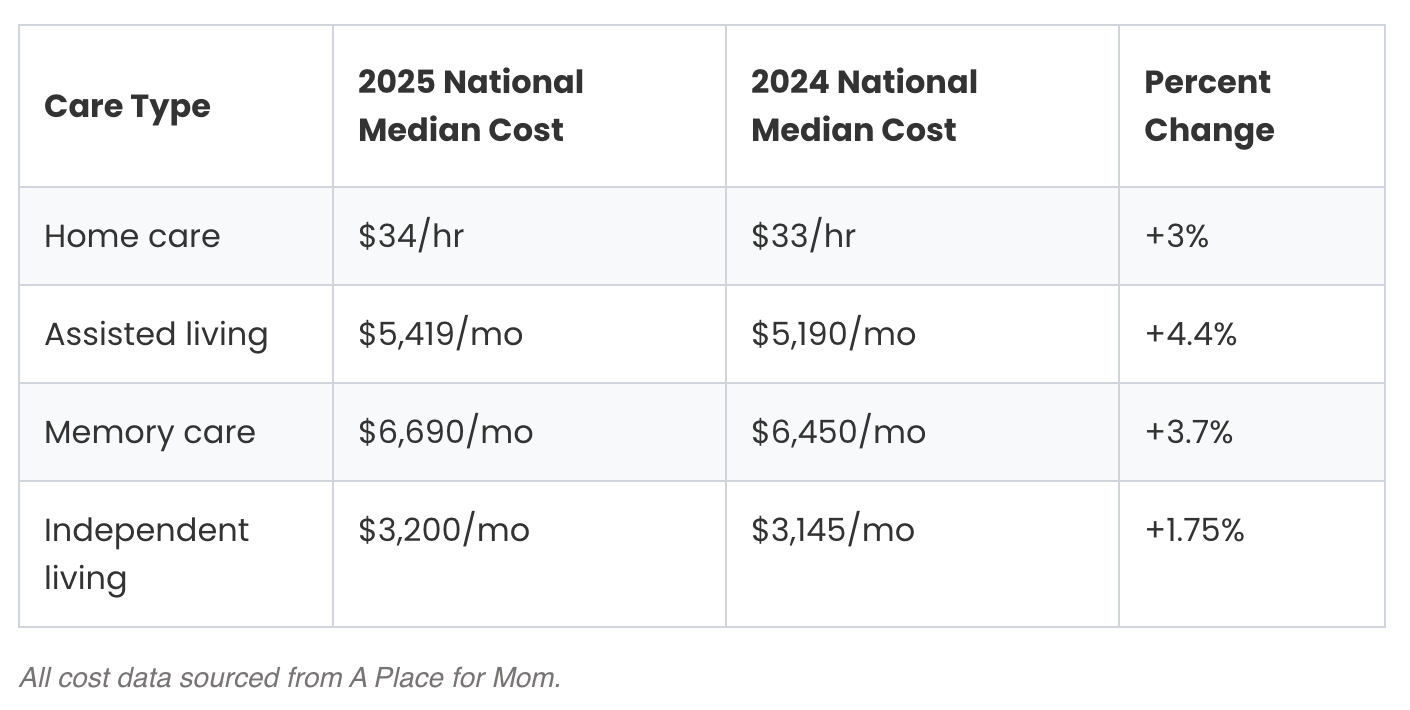Click the $6,450/mo cost cell
This screenshot has height=710, width=1410.
pos(838,432)
